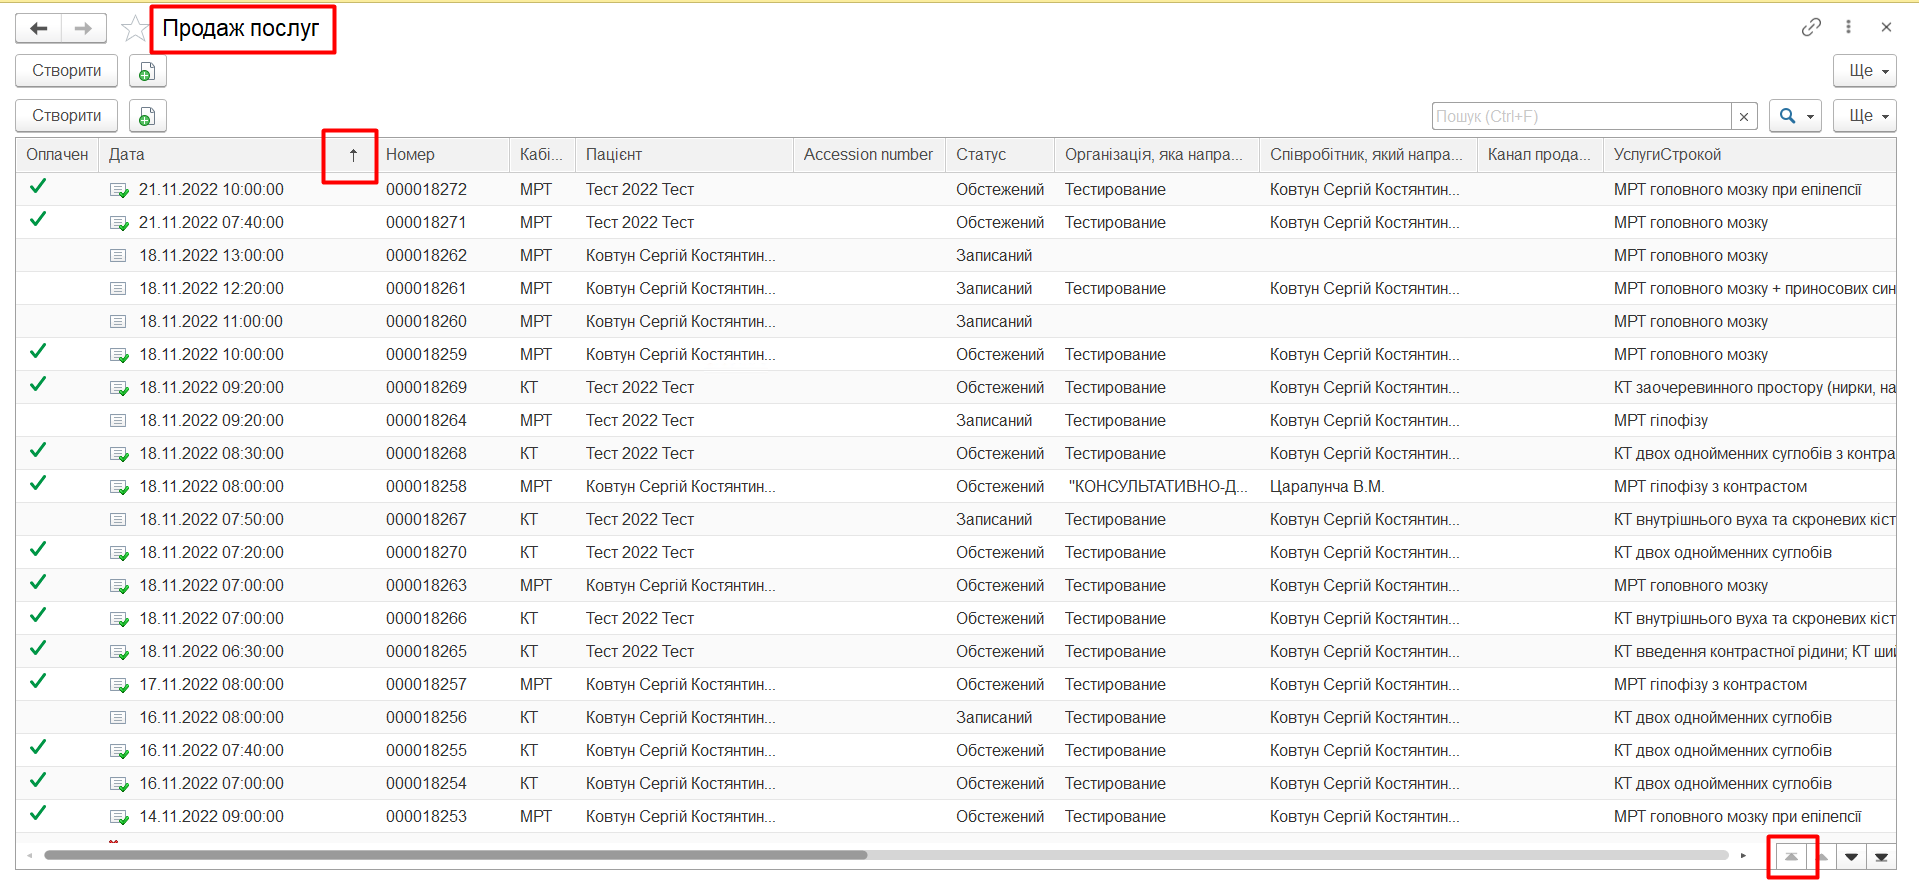
Task: Click the paid checkmark for document 000018259
Action: tap(38, 352)
